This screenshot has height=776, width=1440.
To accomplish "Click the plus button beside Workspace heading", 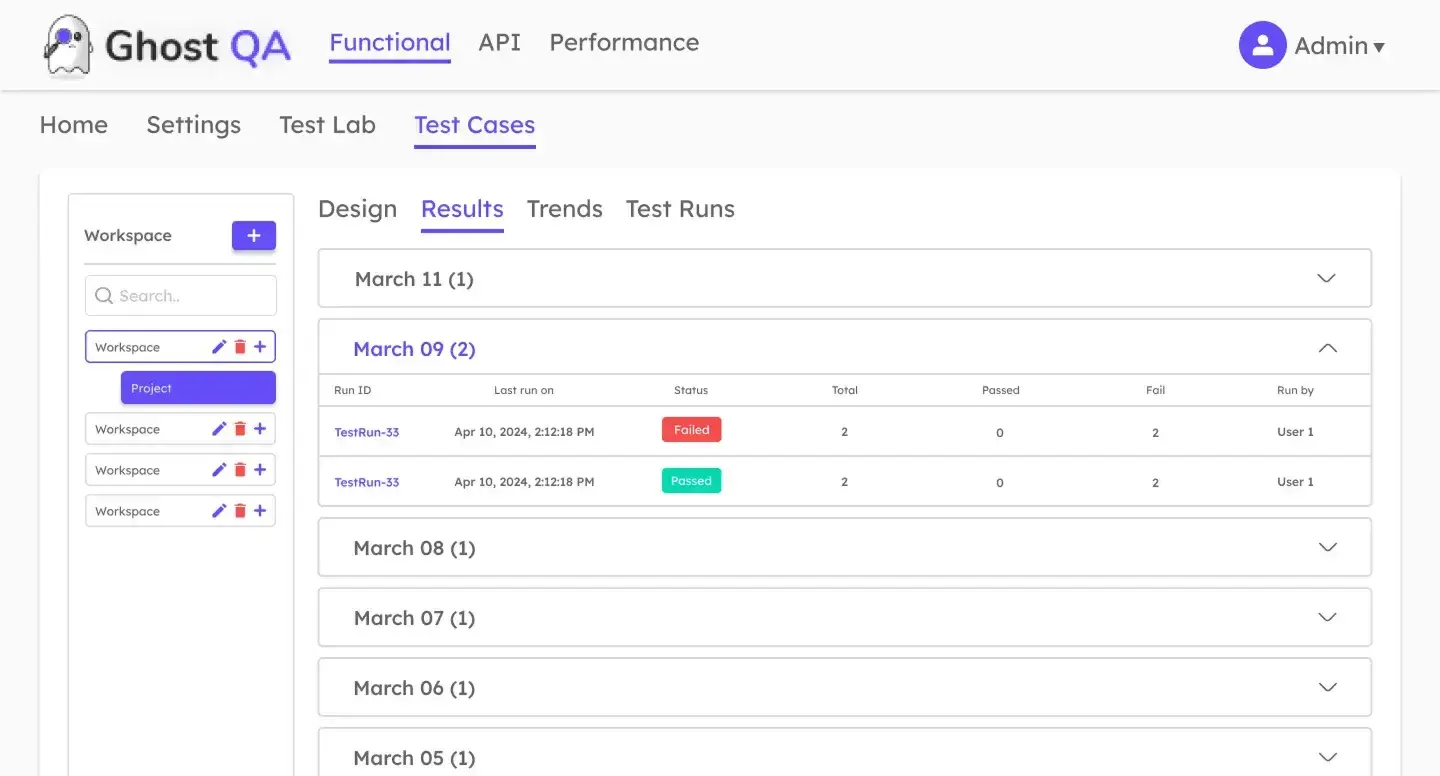I will pyautogui.click(x=254, y=236).
